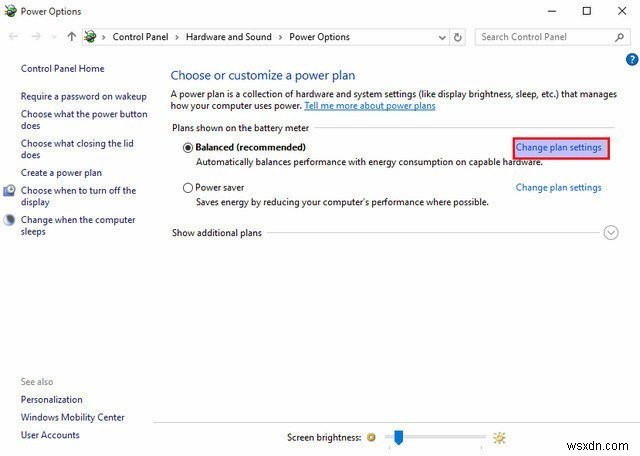Open Windows Mobility Center
The width and height of the screenshot is (640, 456).
click(73, 417)
